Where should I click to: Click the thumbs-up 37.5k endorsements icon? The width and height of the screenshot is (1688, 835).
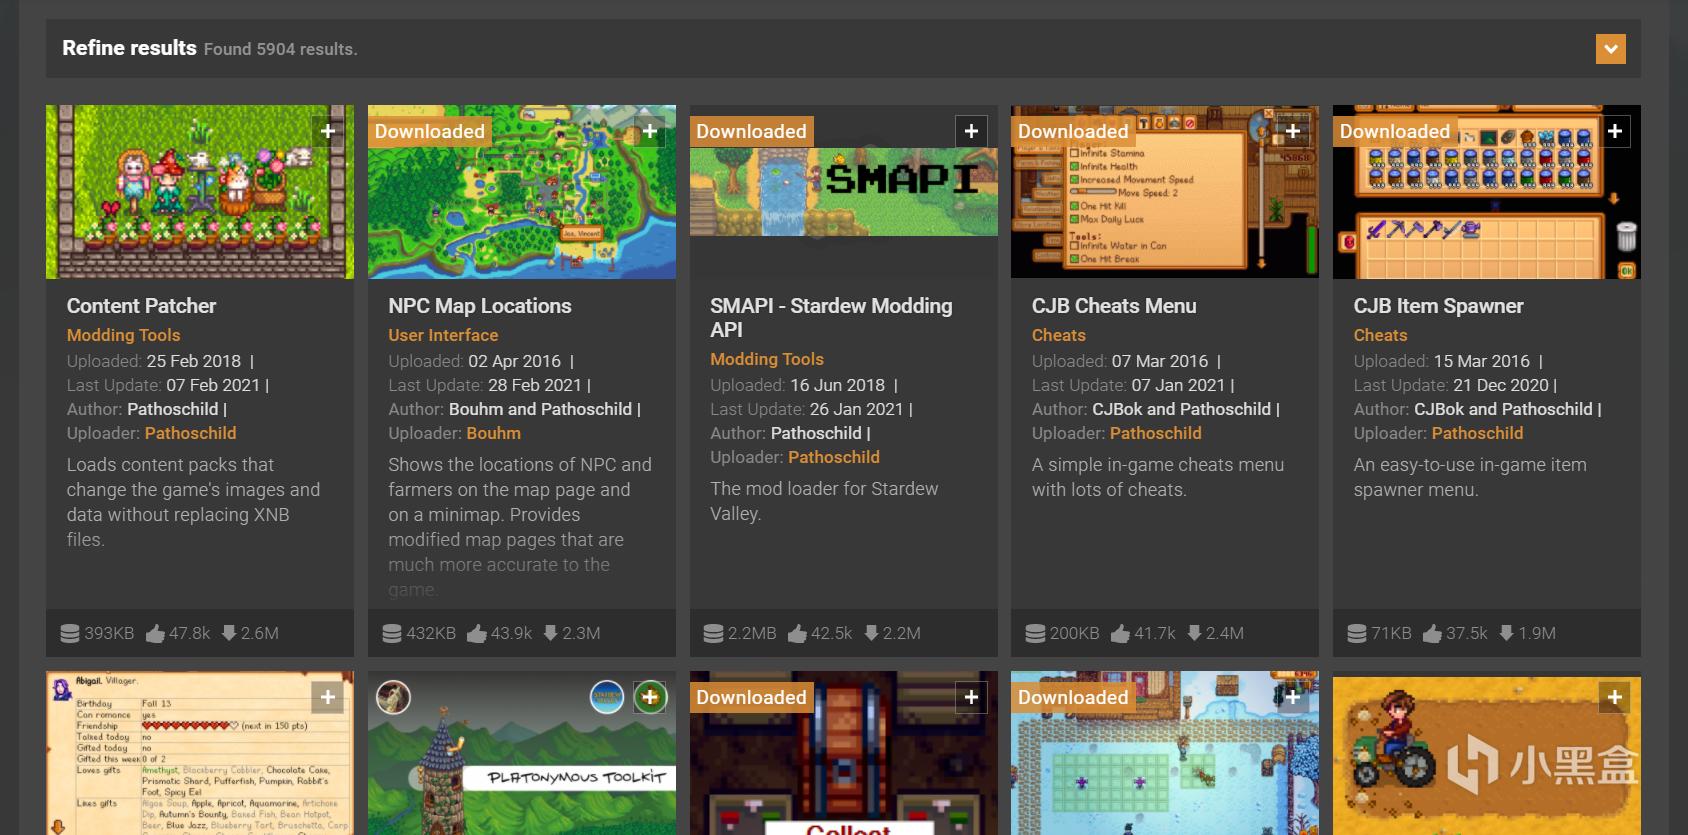point(1432,633)
